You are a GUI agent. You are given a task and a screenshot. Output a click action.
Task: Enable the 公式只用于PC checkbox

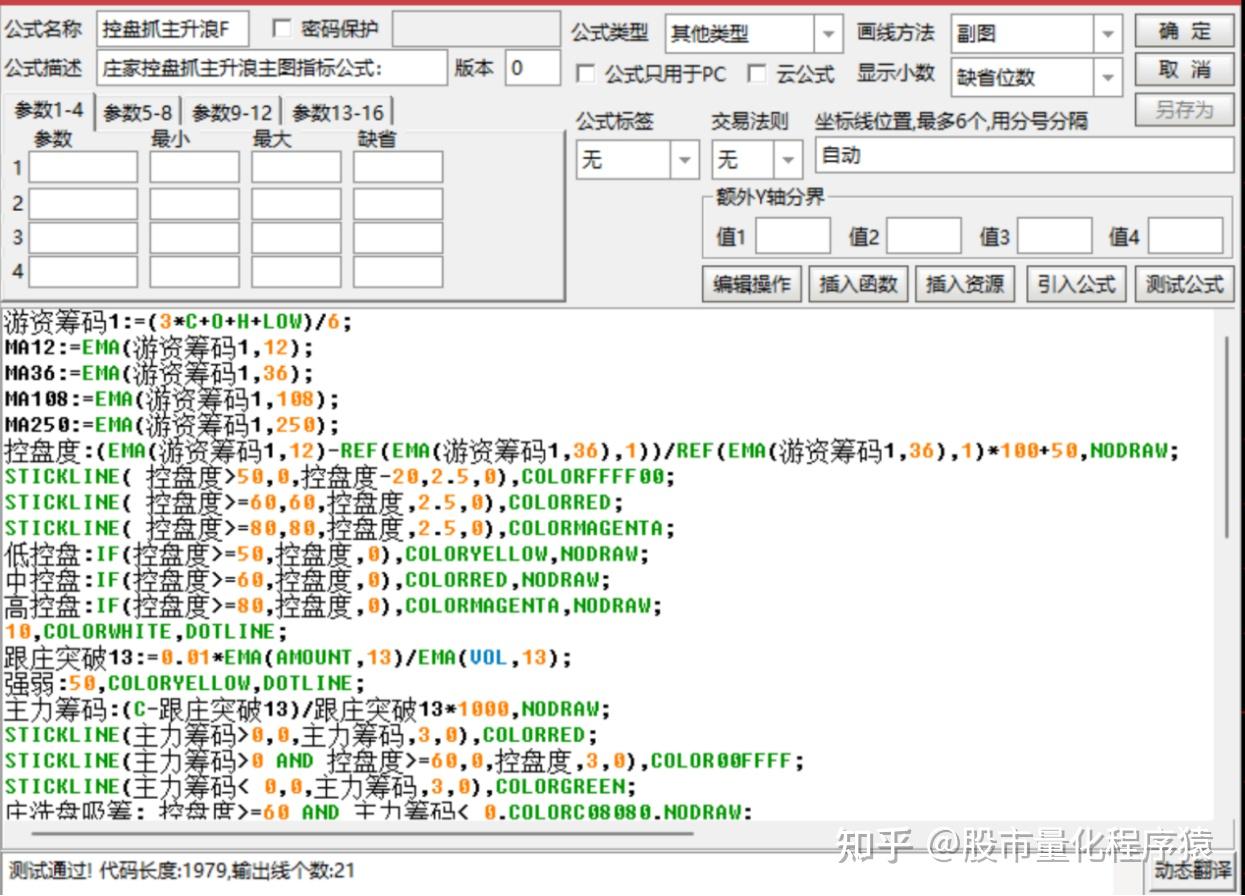pos(586,74)
